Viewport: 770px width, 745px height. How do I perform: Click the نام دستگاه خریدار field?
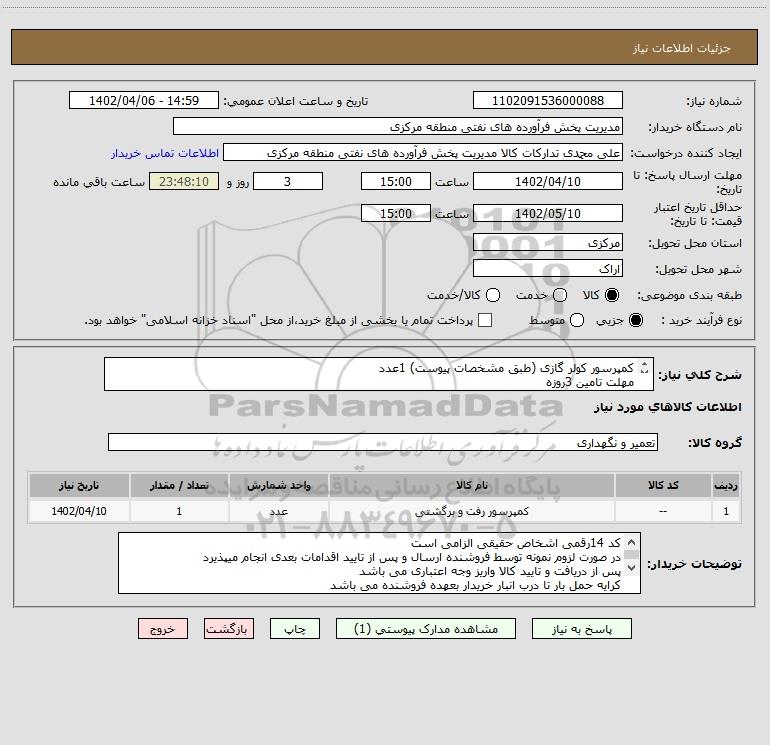[398, 126]
